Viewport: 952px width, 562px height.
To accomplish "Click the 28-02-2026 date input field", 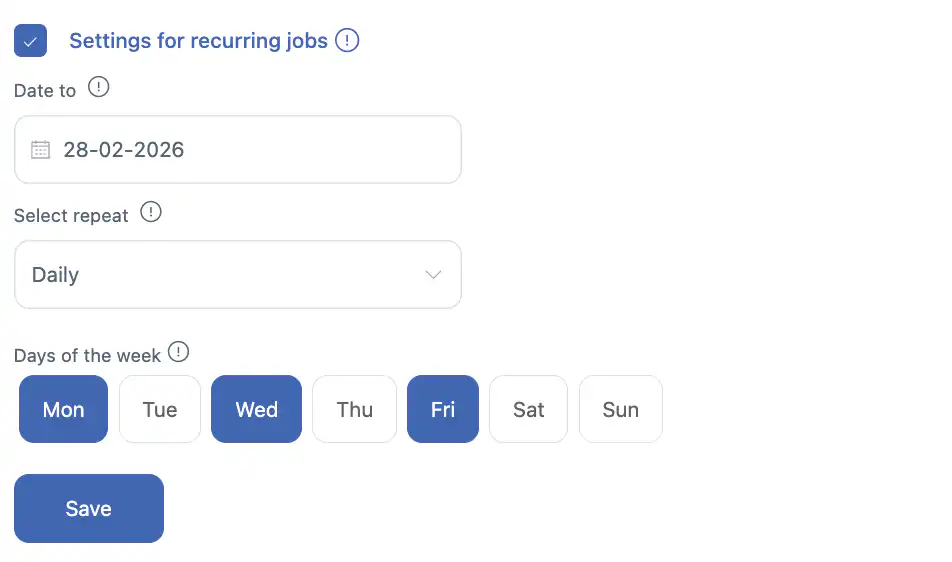I will [x=250, y=150].
